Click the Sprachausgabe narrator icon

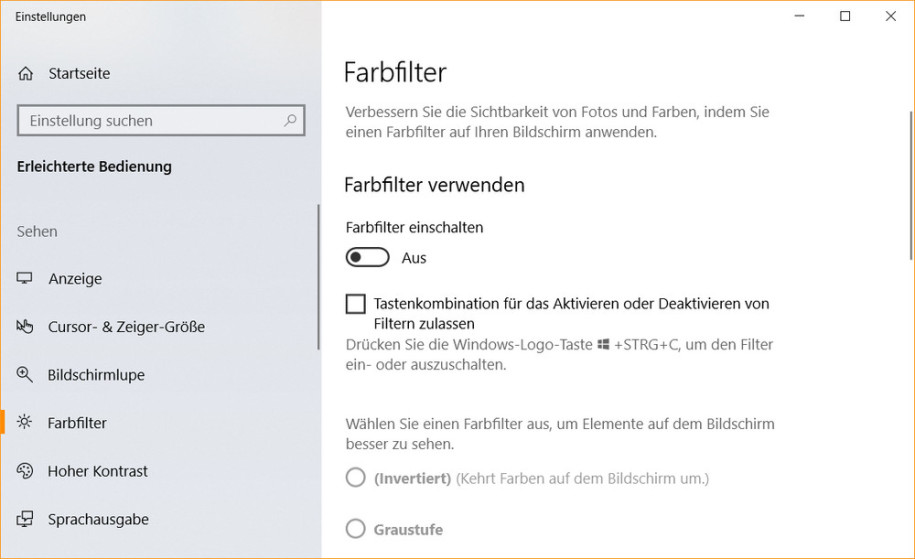point(25,519)
